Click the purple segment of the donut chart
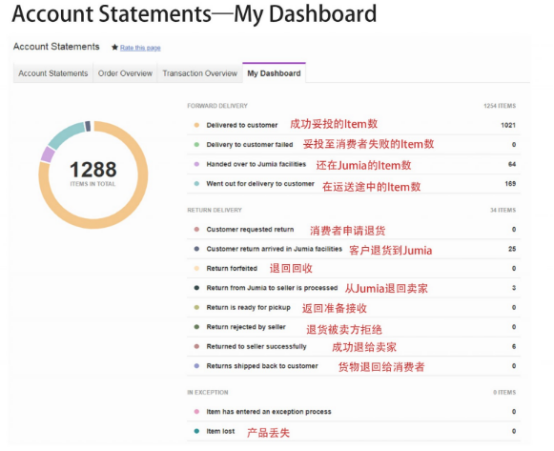Viewport: 554px width, 451px height. (47, 154)
